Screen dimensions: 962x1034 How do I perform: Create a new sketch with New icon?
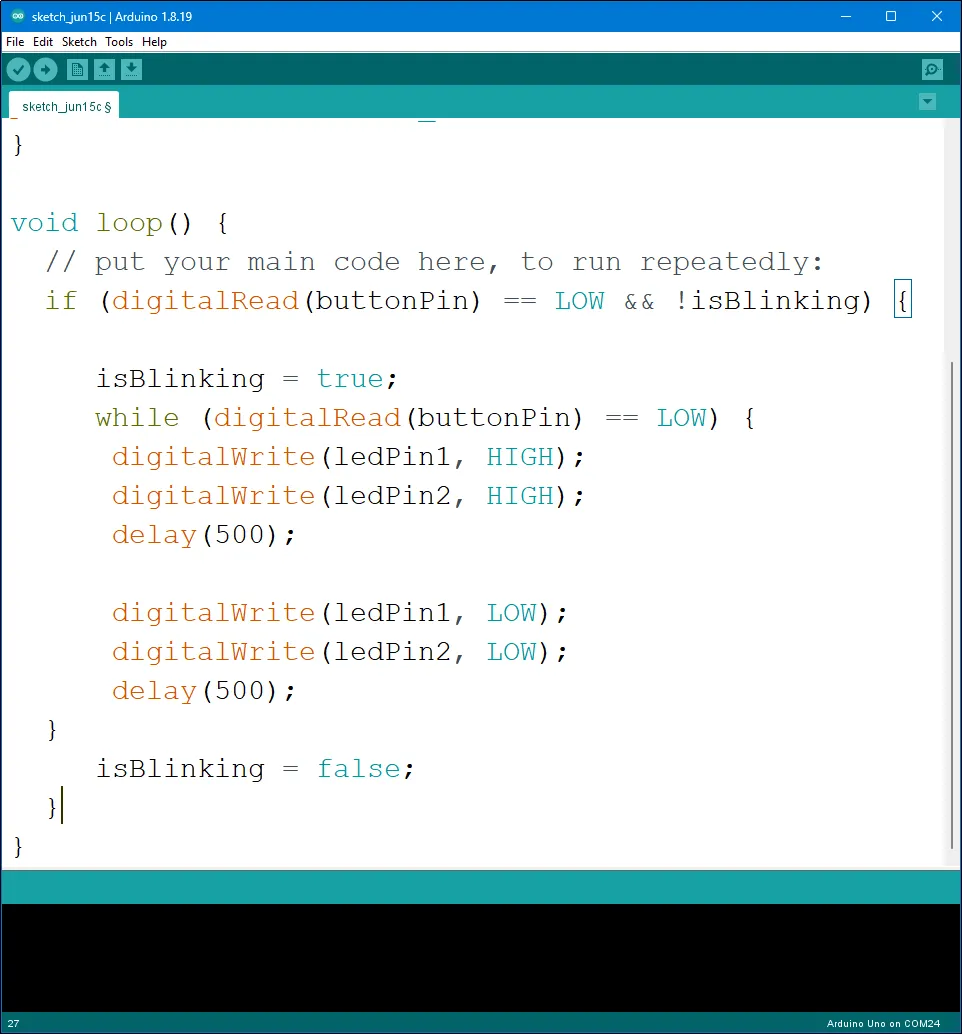point(77,69)
